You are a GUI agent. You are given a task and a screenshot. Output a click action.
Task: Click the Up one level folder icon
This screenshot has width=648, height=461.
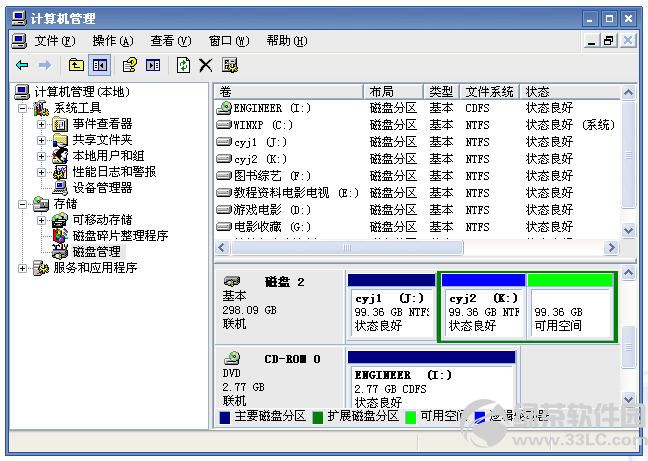(x=76, y=65)
